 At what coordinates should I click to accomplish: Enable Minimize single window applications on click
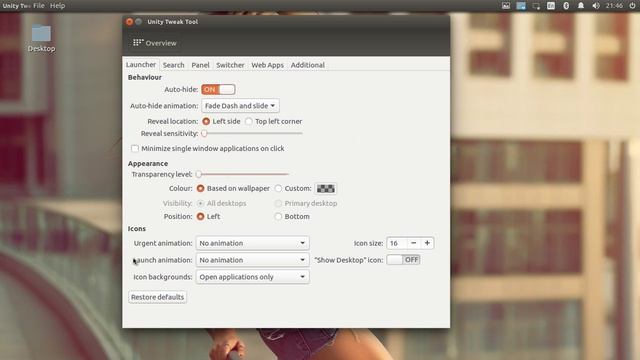[135, 148]
